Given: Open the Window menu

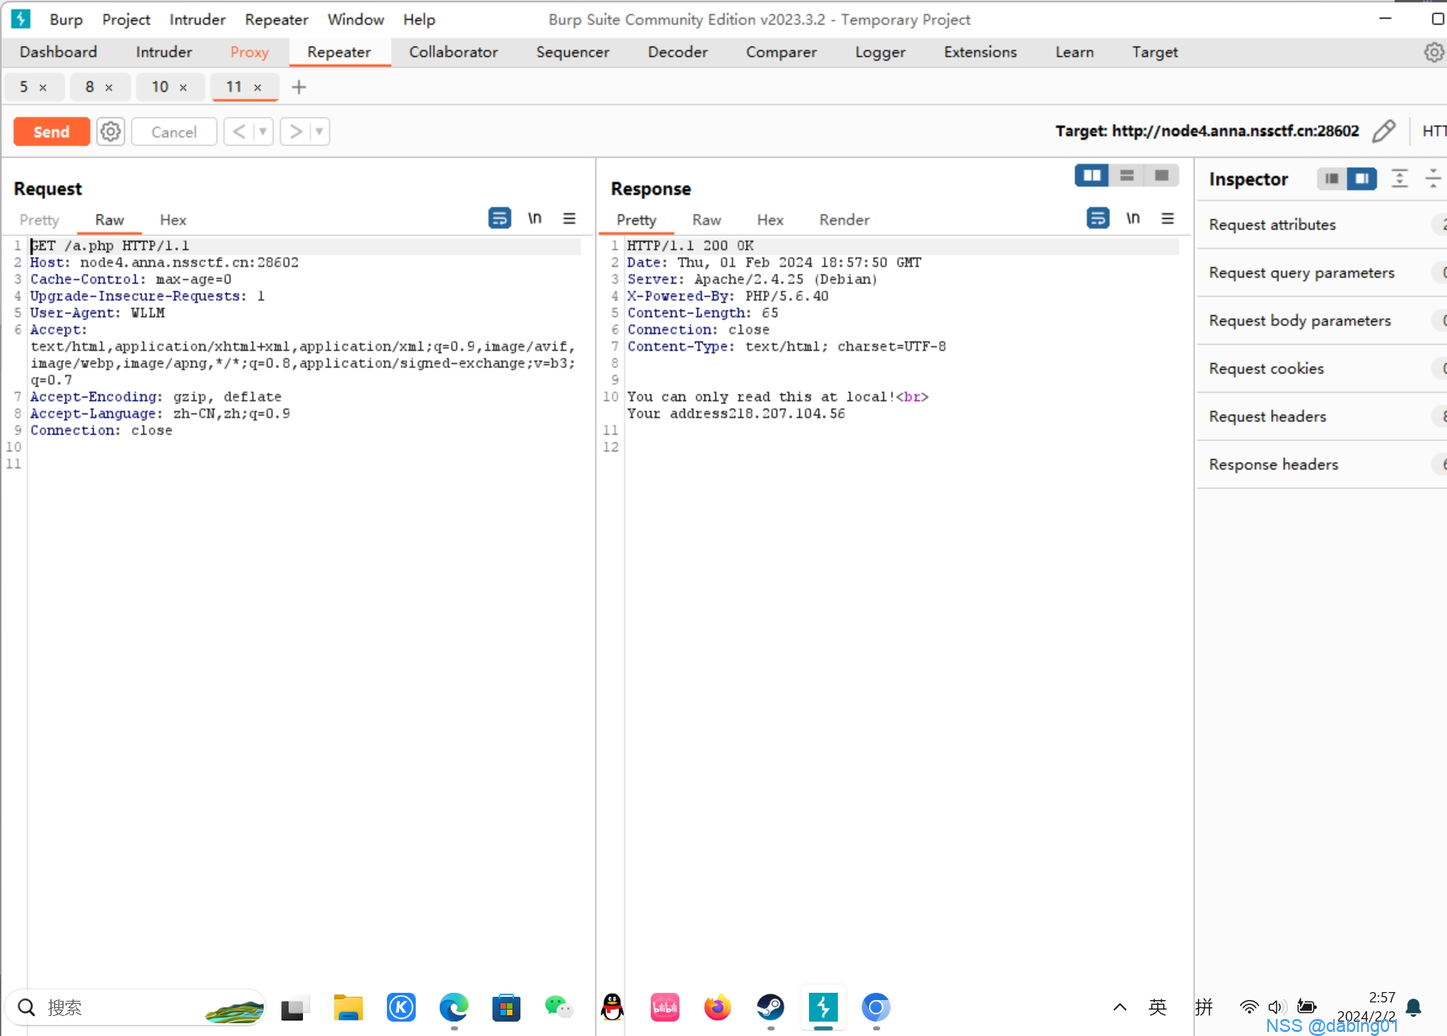Looking at the screenshot, I should coord(355,19).
